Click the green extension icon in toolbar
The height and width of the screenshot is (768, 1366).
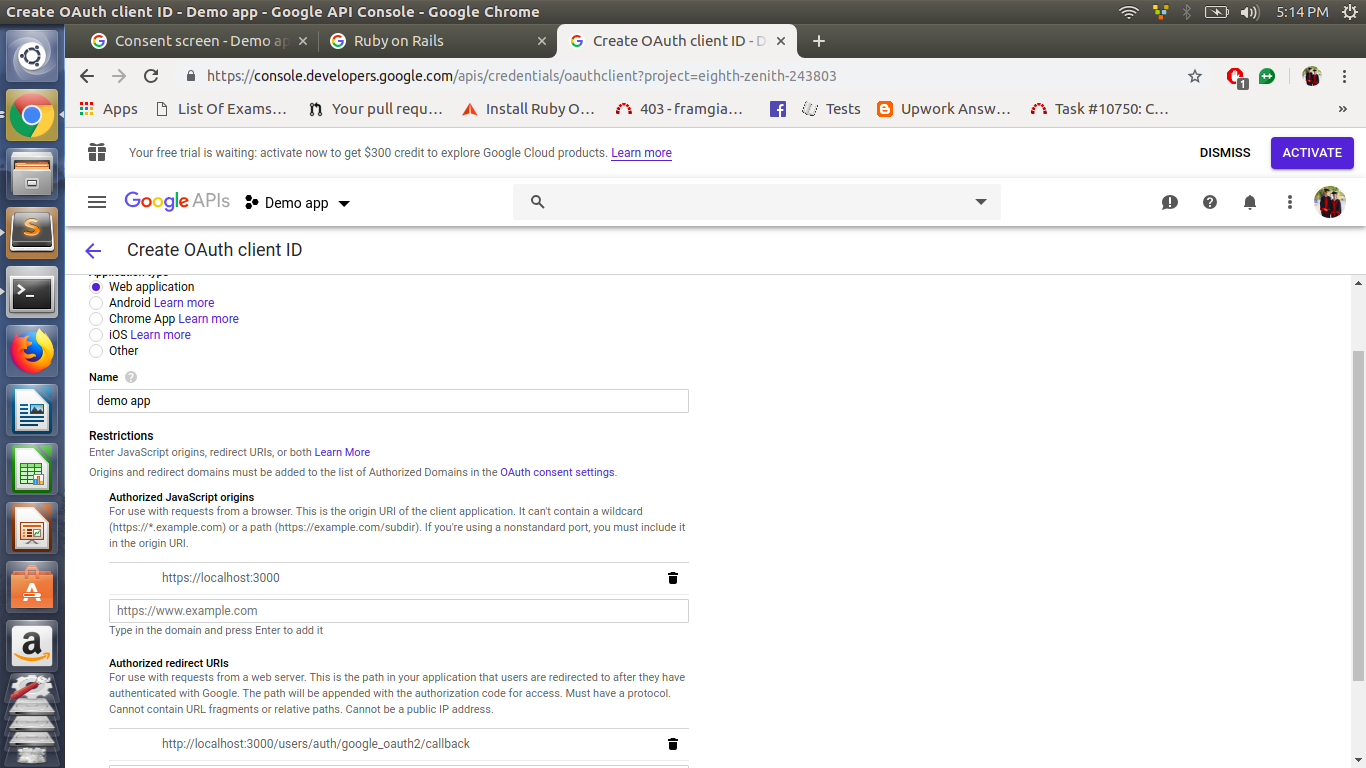click(x=1267, y=76)
